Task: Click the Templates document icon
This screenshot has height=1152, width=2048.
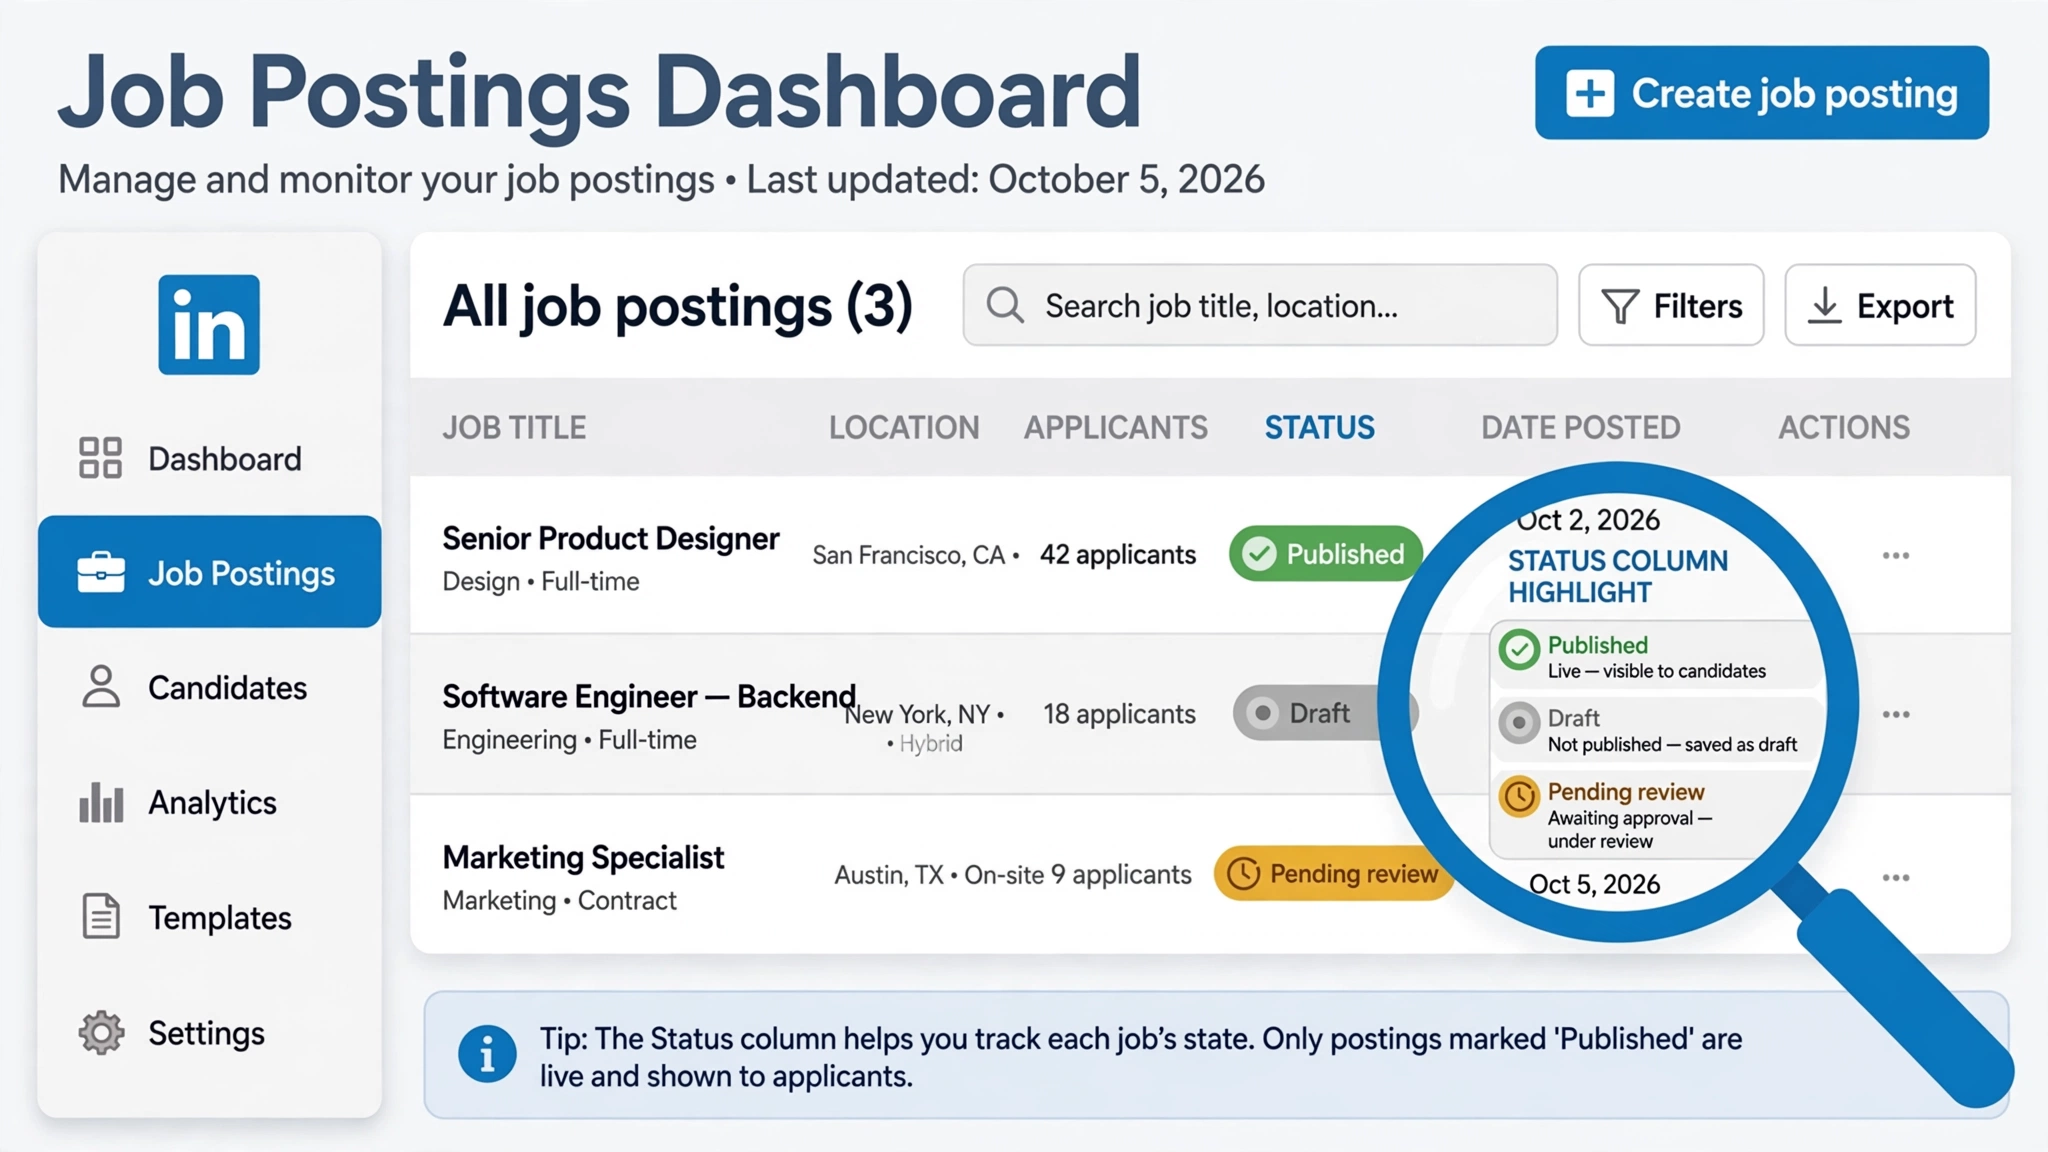Action: pyautogui.click(x=101, y=916)
